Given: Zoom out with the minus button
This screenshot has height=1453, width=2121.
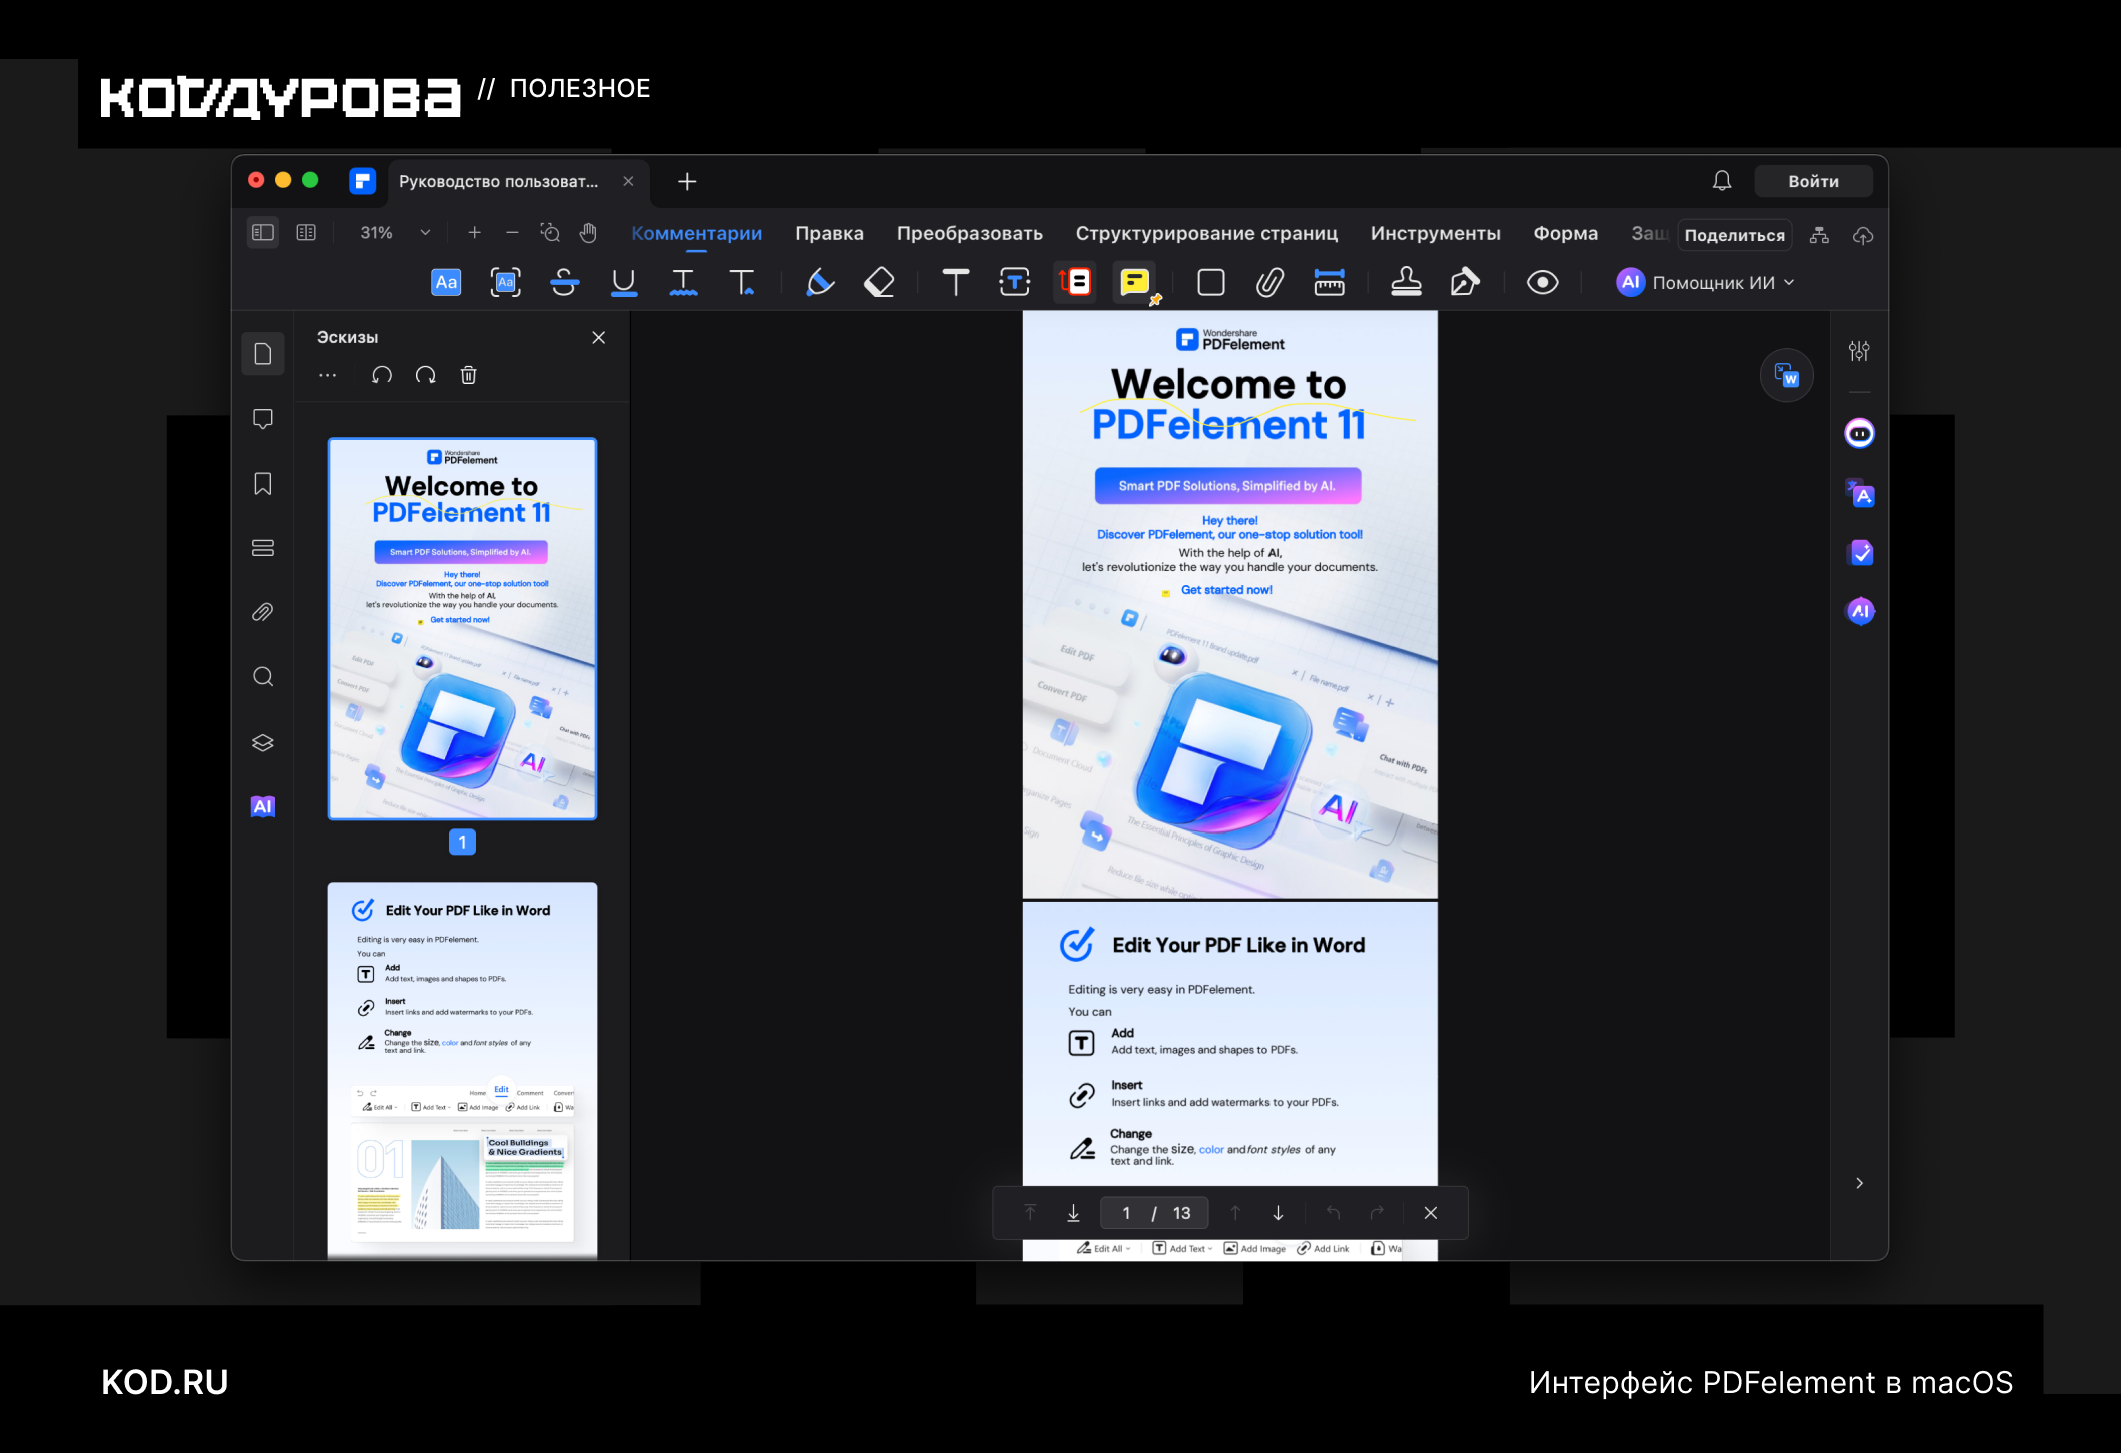Looking at the screenshot, I should coord(512,233).
